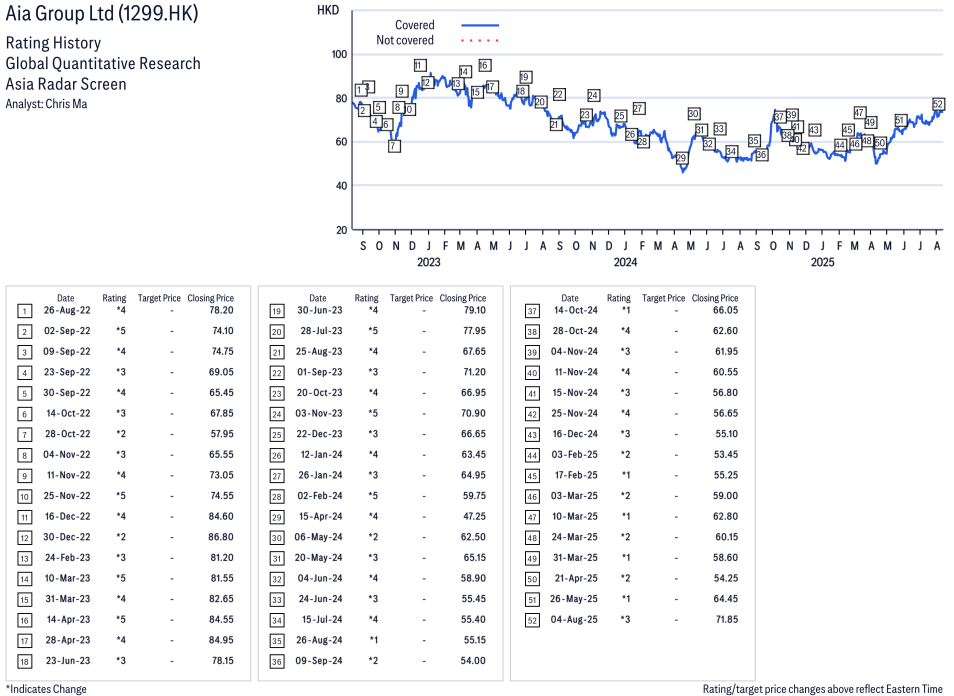Select chart marker 51 on the graph
Screen dimensions: 954x696
click(900, 120)
